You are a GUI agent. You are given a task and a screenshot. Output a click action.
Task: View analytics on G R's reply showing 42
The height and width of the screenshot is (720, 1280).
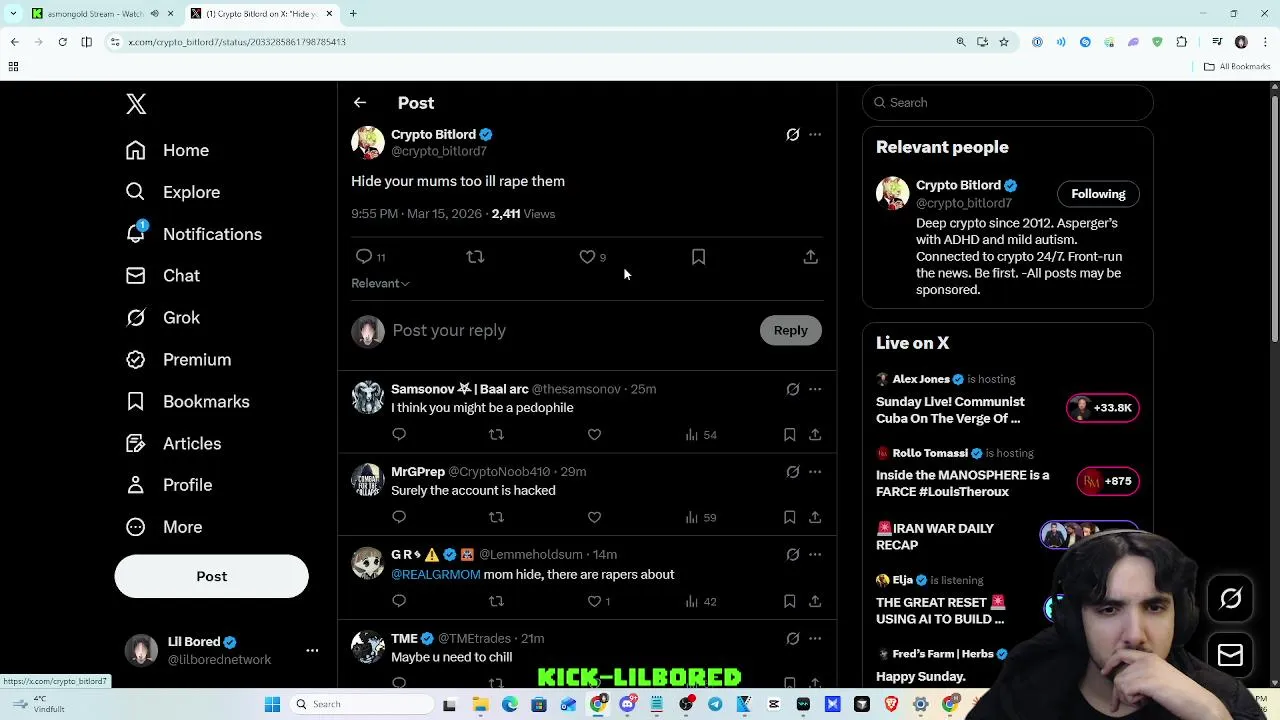(700, 601)
